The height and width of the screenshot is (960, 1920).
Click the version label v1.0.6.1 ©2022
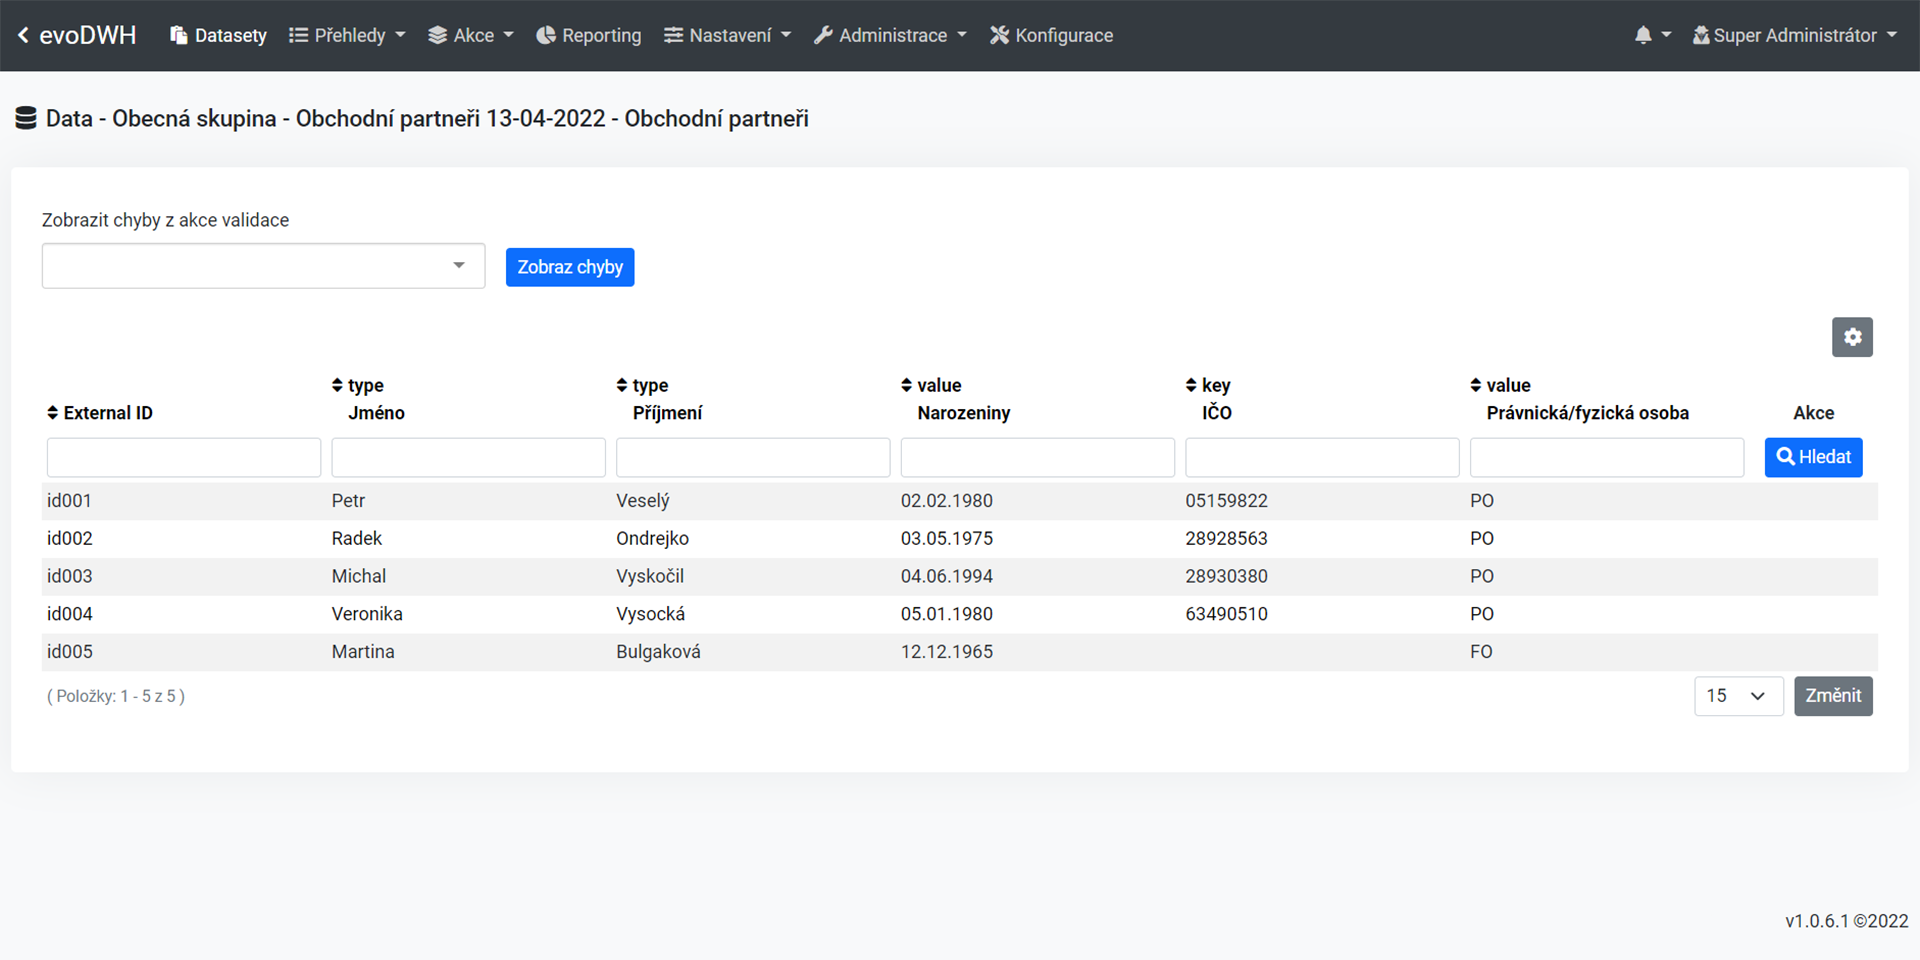pos(1846,921)
